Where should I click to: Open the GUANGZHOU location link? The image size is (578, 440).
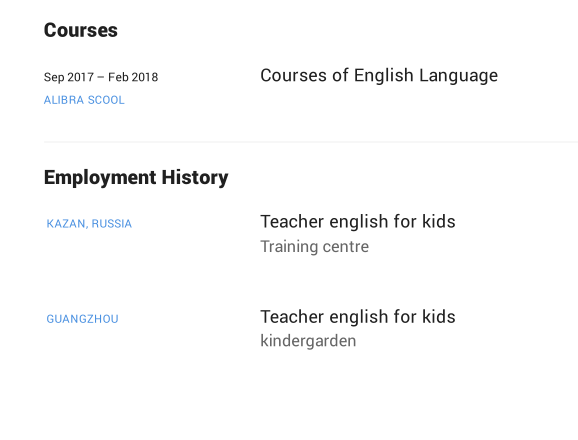83,319
